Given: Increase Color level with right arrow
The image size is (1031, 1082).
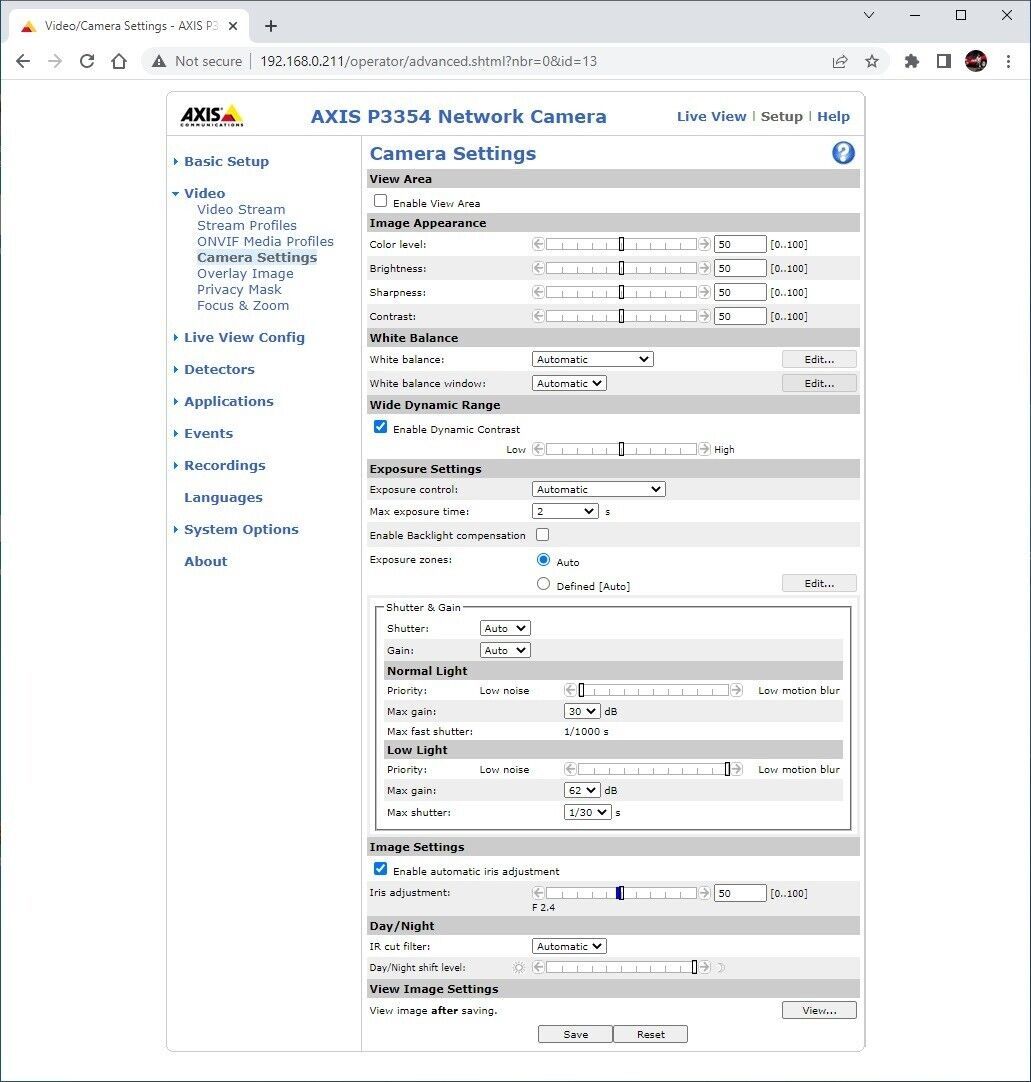Looking at the screenshot, I should tap(704, 244).
